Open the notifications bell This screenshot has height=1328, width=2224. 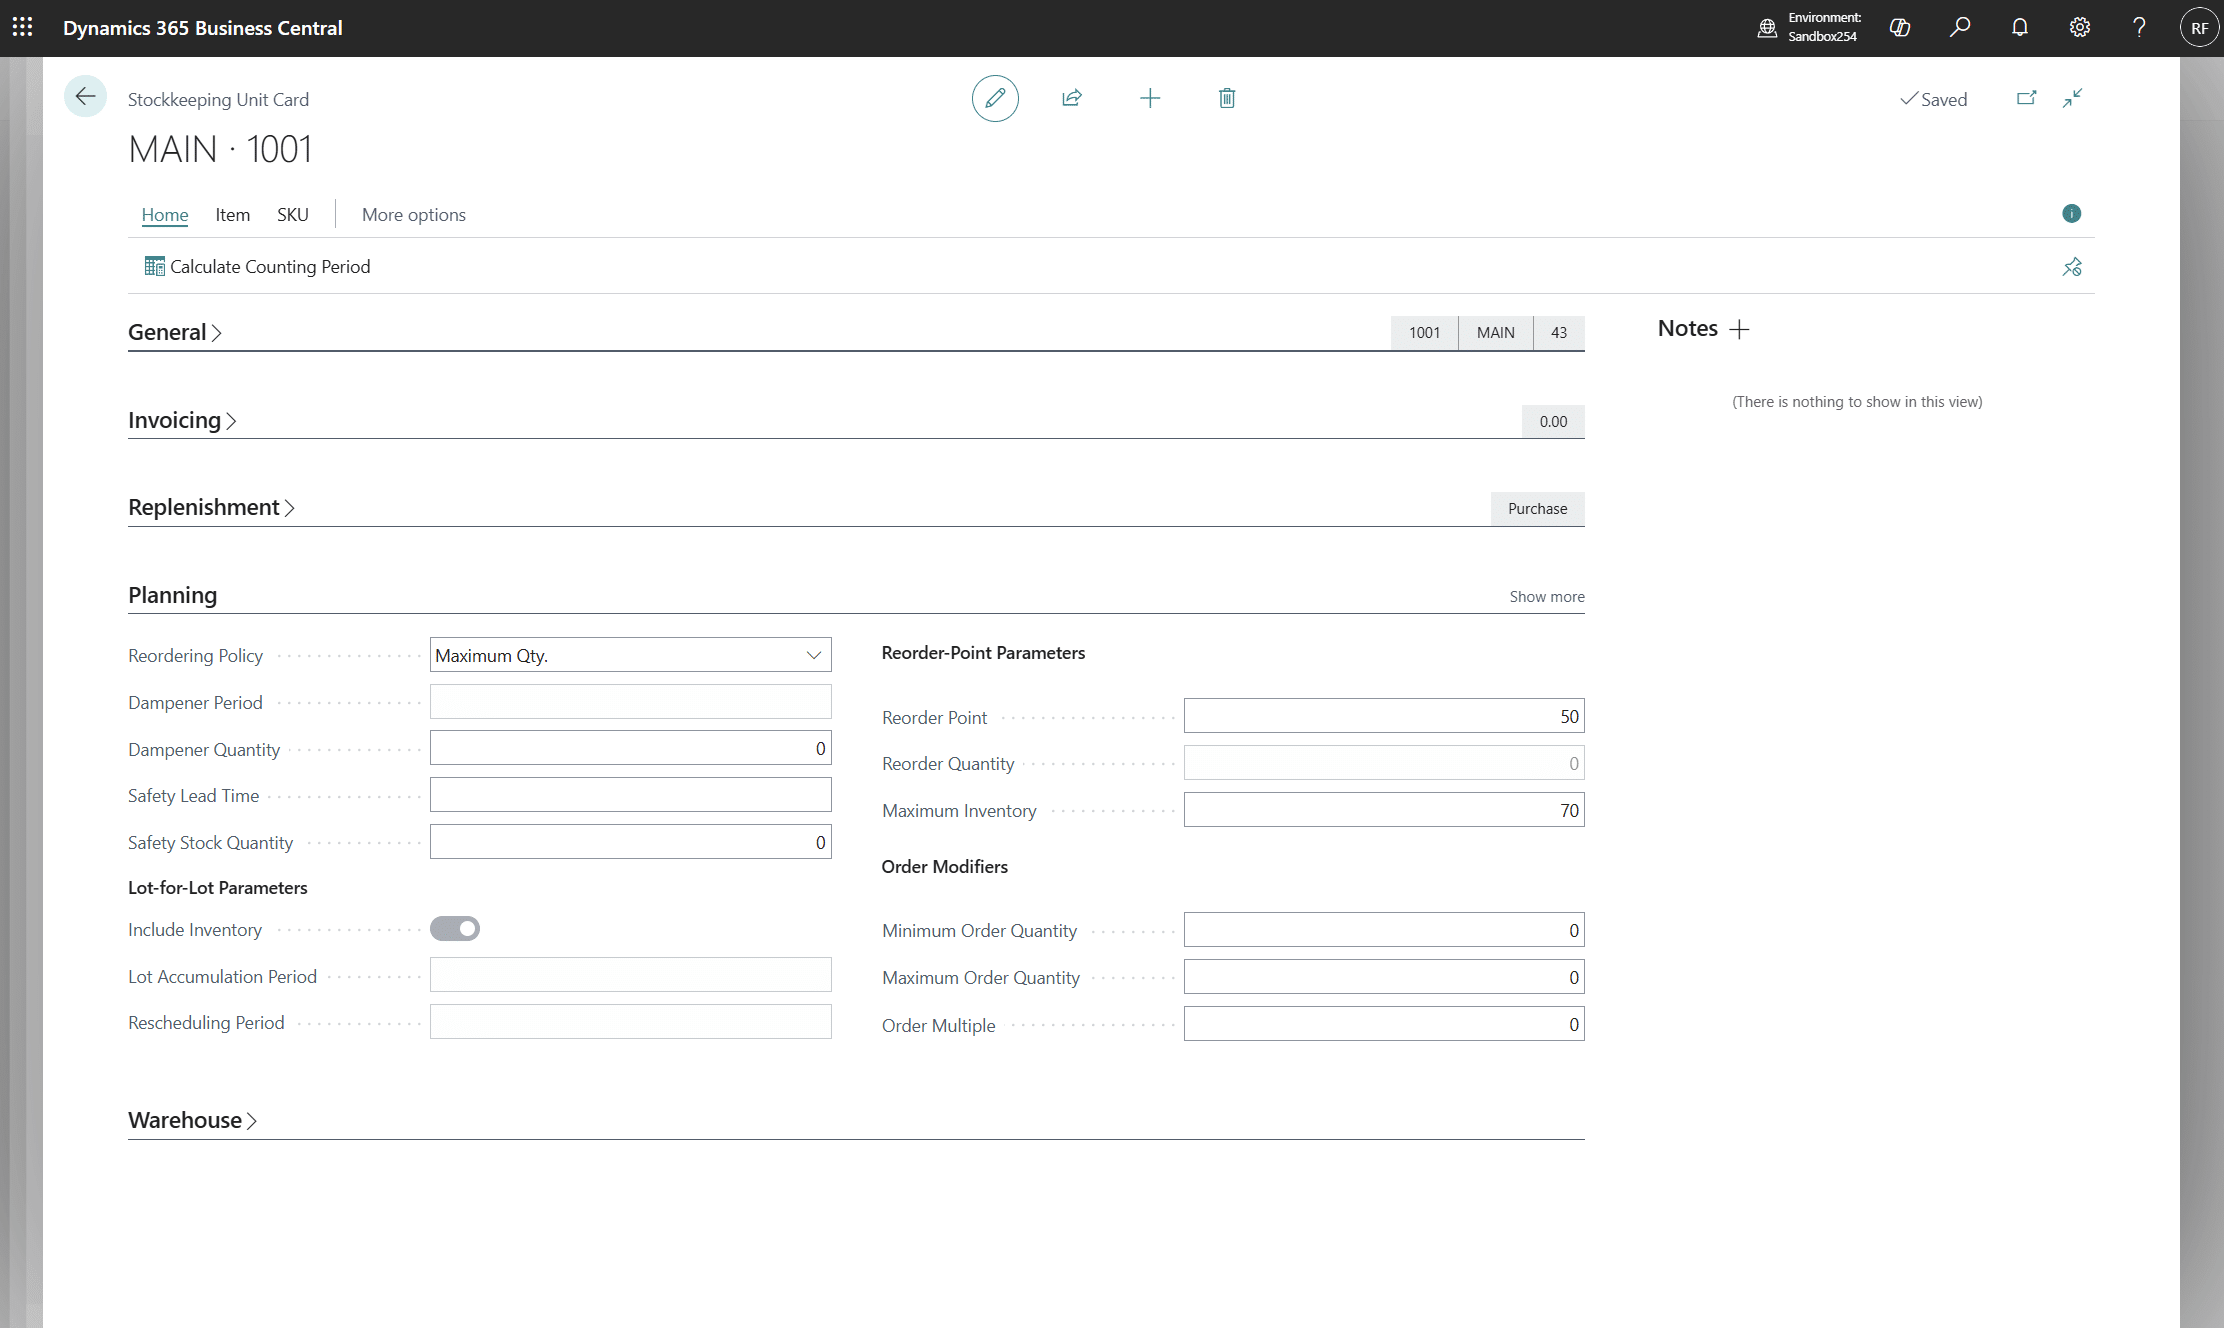pos(2020,27)
